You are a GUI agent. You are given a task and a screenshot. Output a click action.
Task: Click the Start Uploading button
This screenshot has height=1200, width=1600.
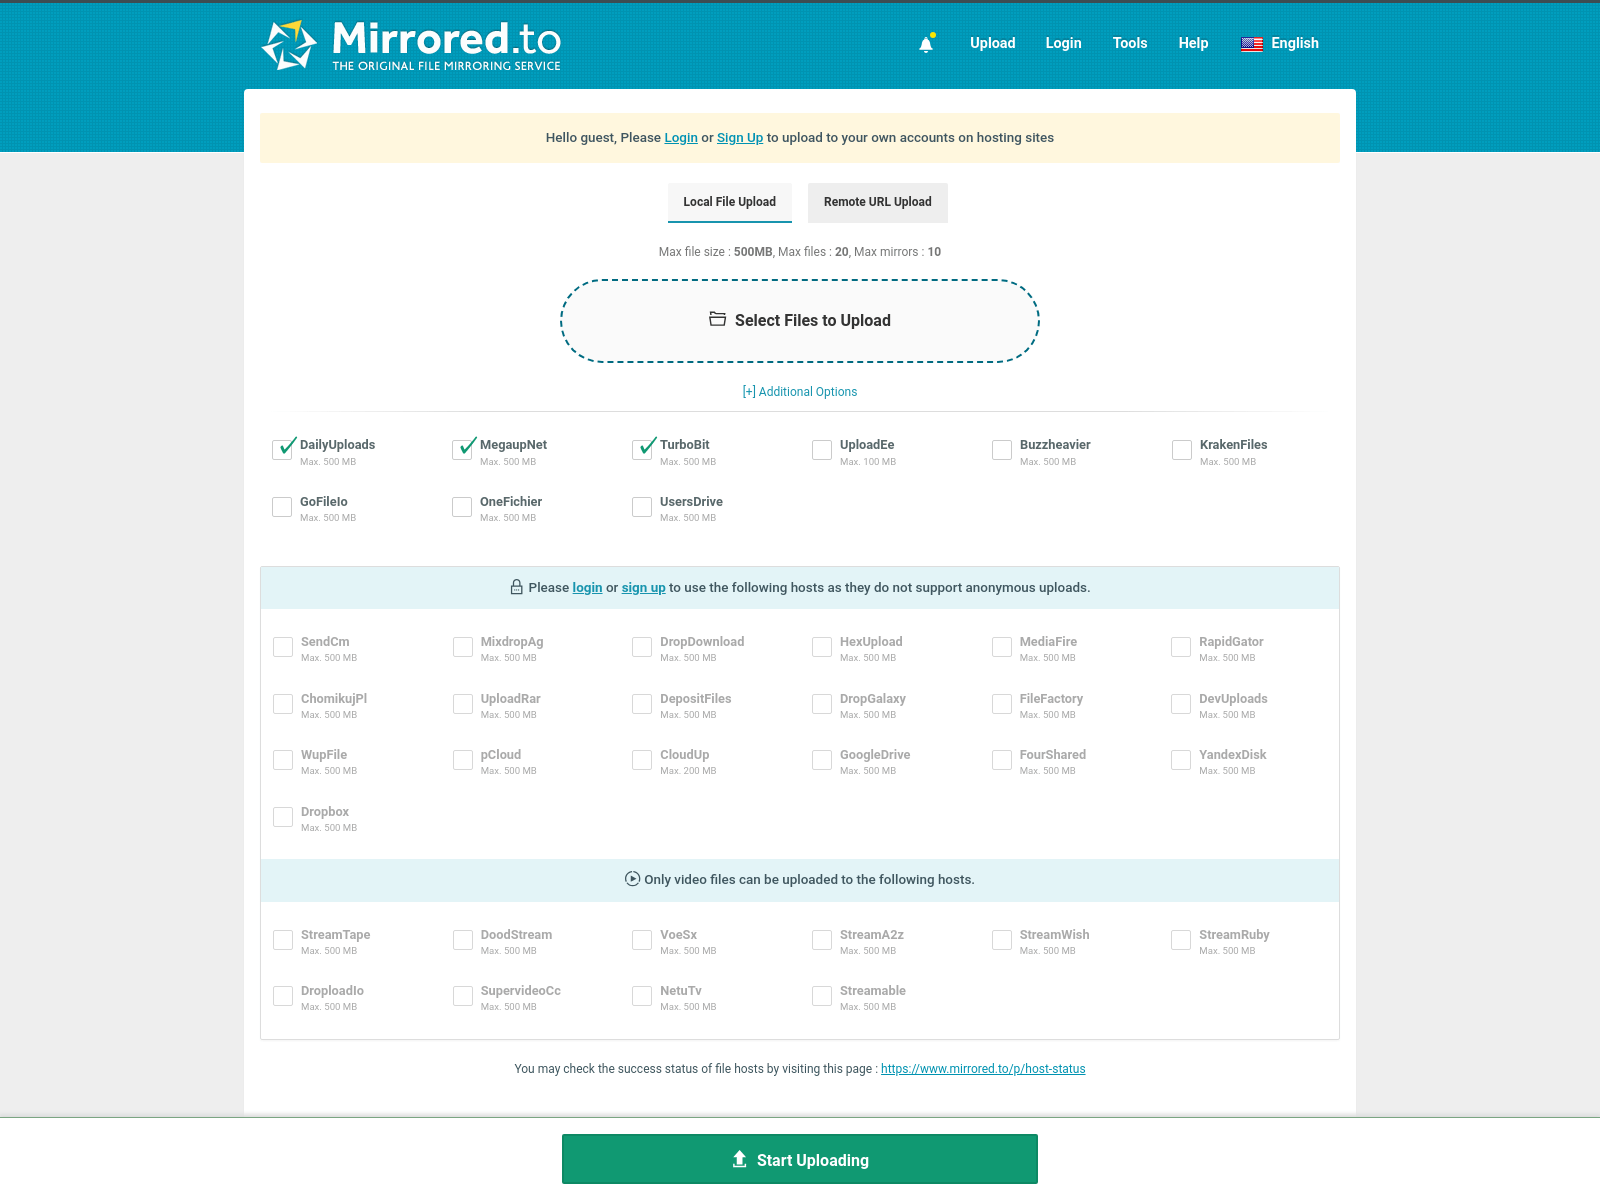(x=800, y=1159)
